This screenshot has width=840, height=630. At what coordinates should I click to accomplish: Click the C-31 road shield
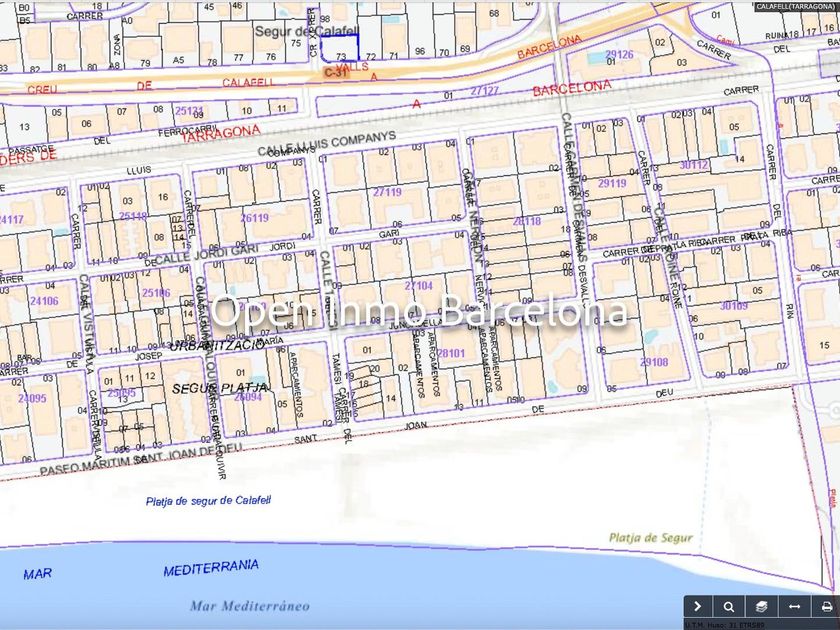tap(336, 73)
